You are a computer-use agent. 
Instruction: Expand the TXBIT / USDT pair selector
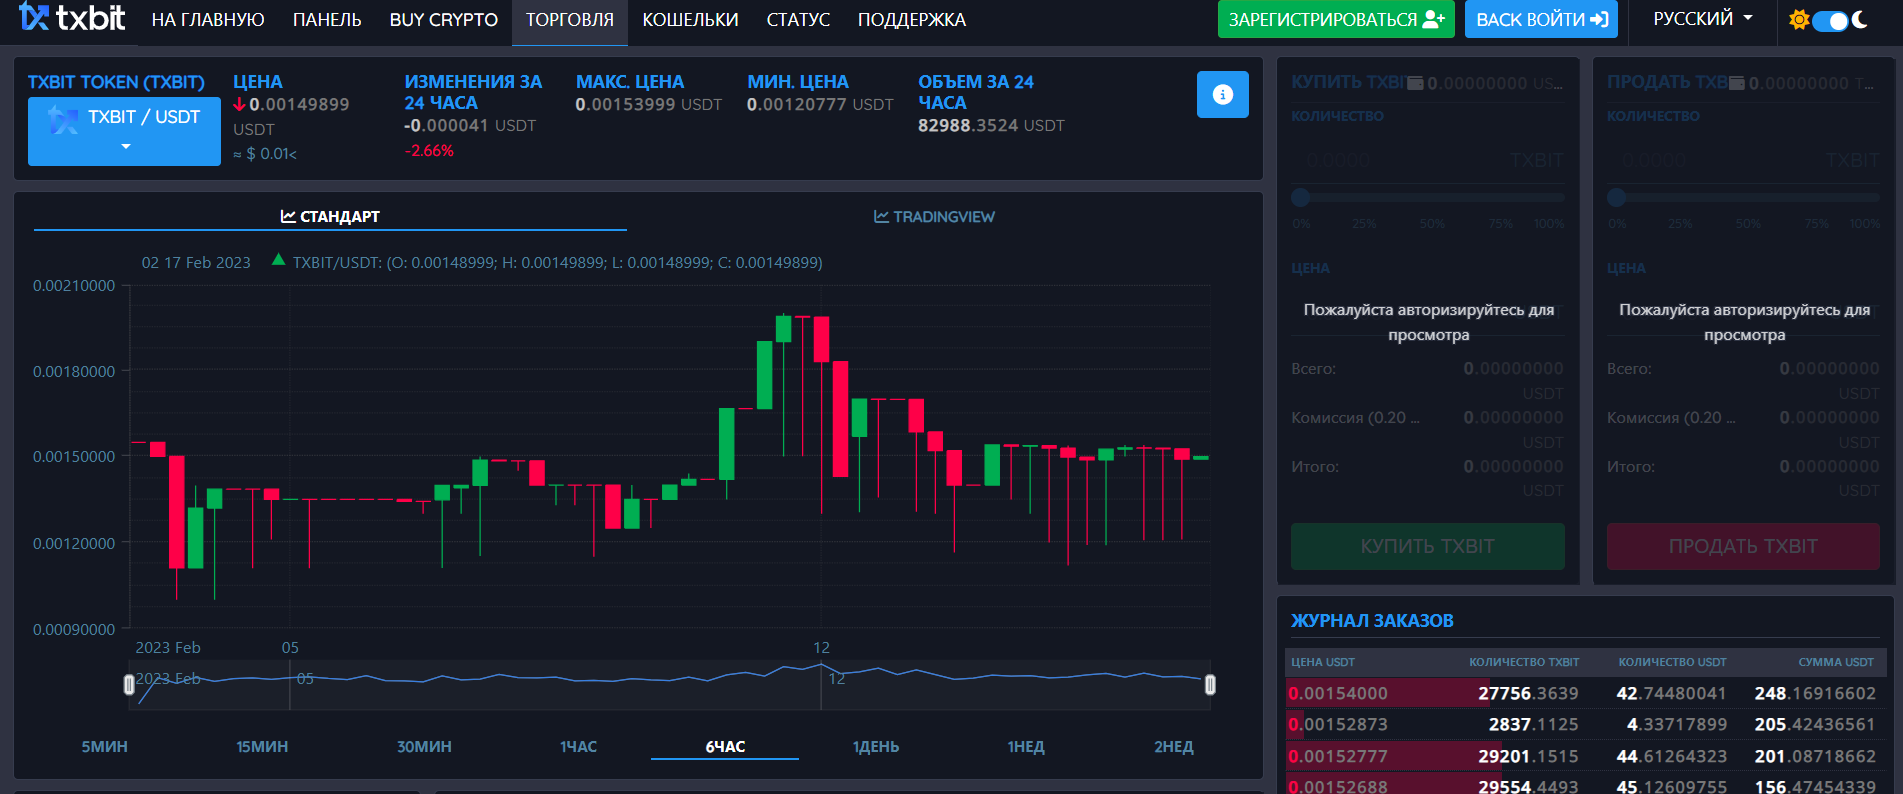pos(124,131)
